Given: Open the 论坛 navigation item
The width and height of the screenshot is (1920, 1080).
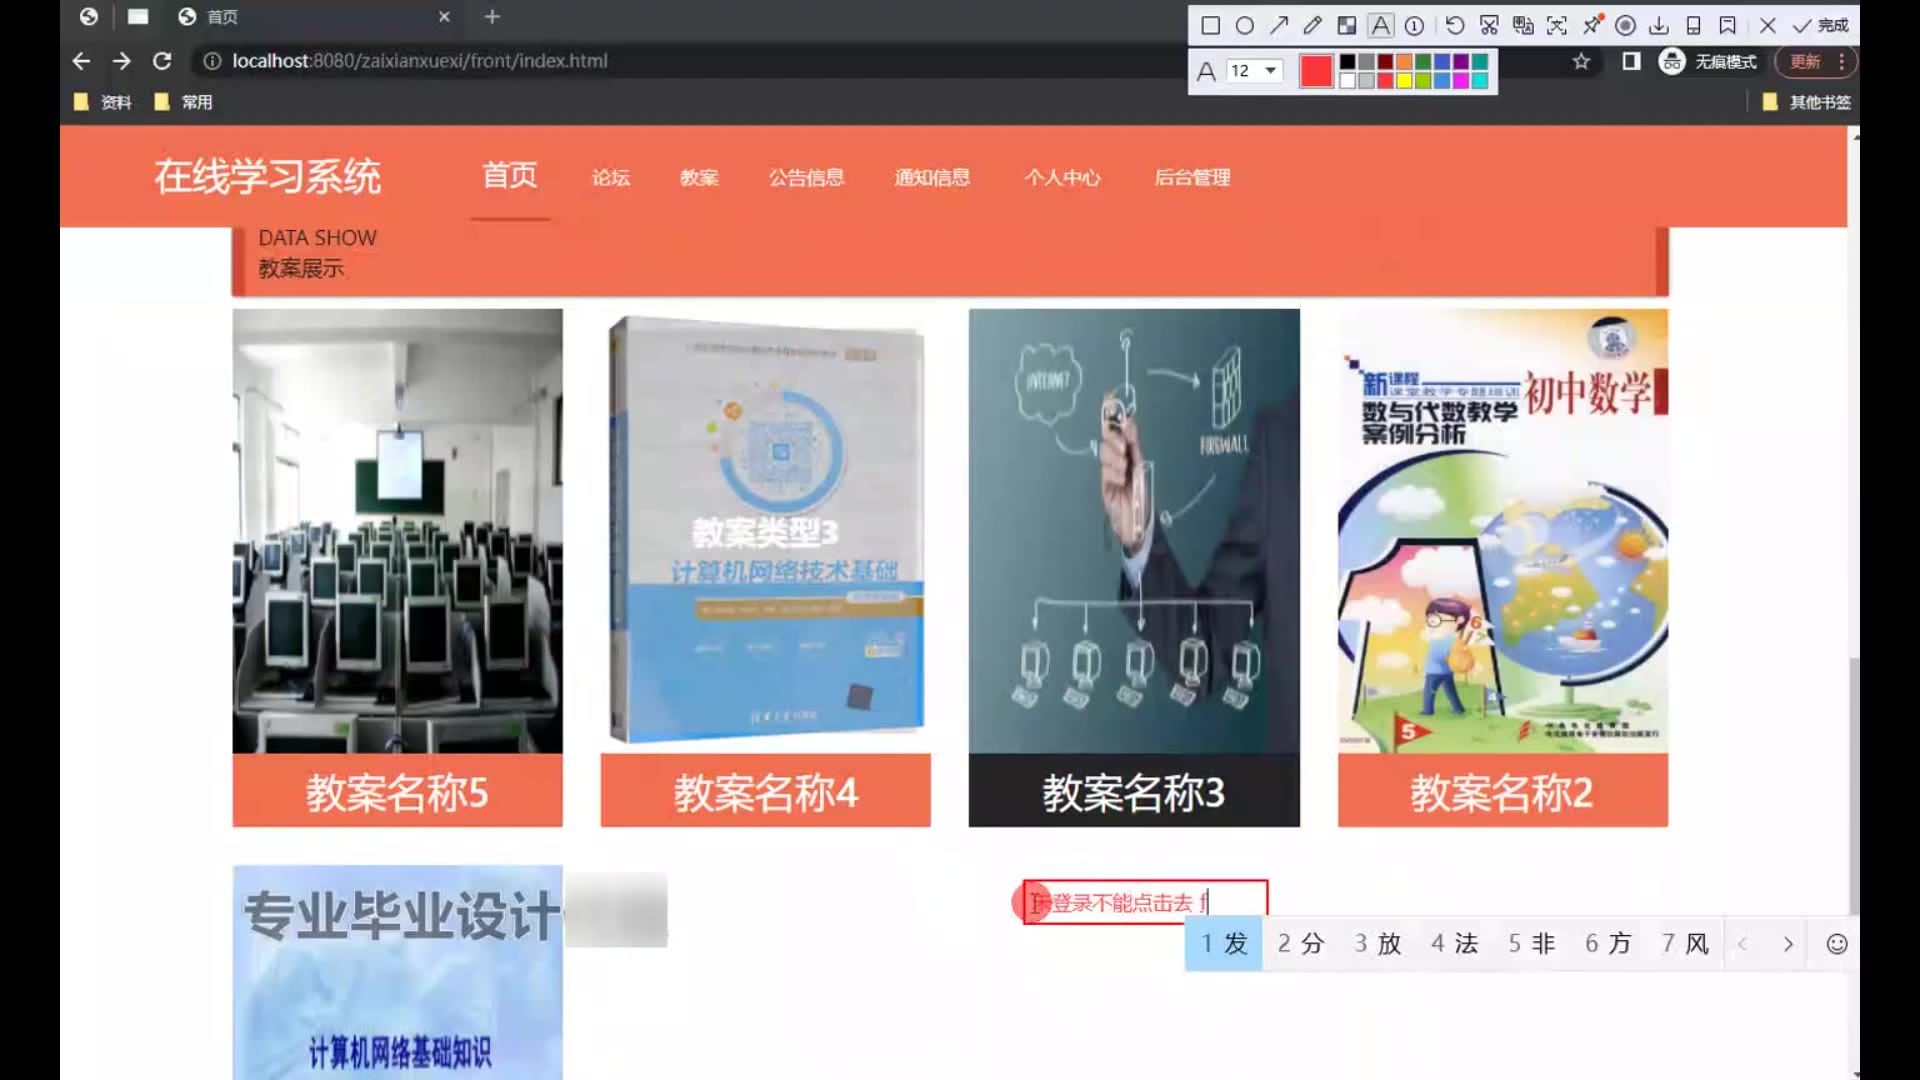Looking at the screenshot, I should [610, 178].
